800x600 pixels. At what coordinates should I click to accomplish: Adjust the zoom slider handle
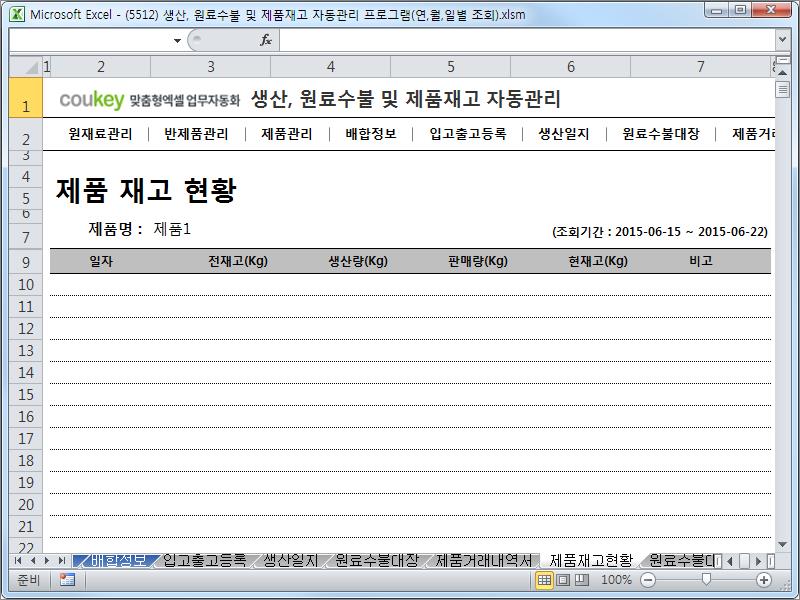pyautogui.click(x=706, y=579)
